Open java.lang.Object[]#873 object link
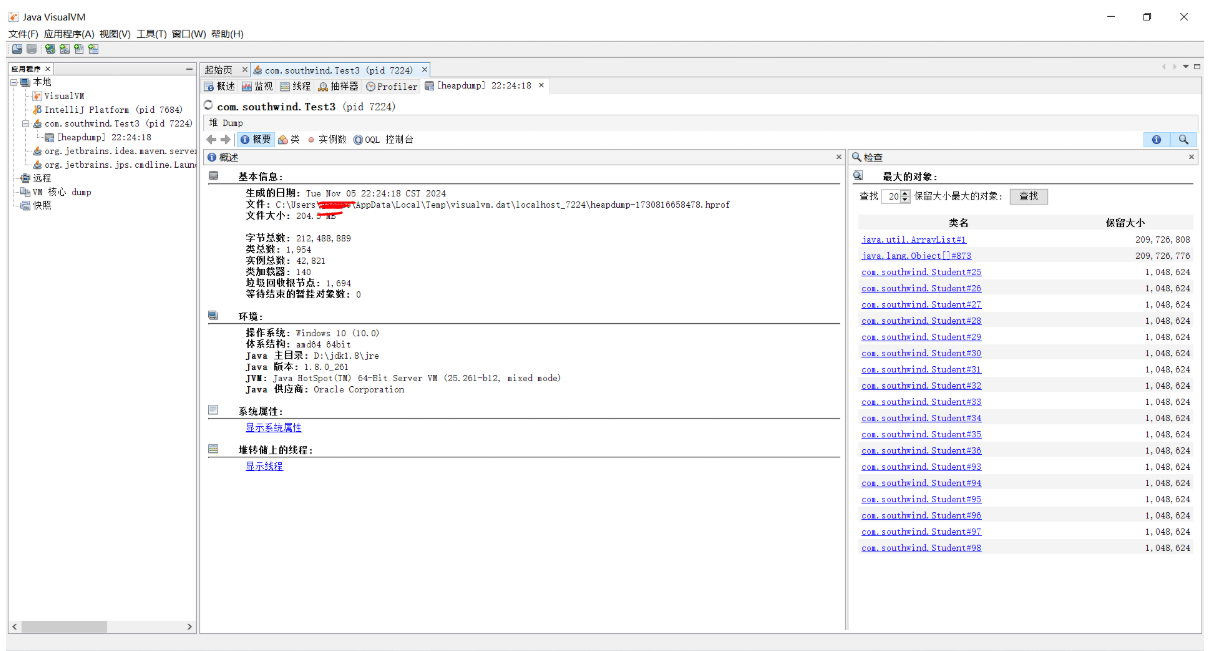The height and width of the screenshot is (651, 1216). coord(916,256)
